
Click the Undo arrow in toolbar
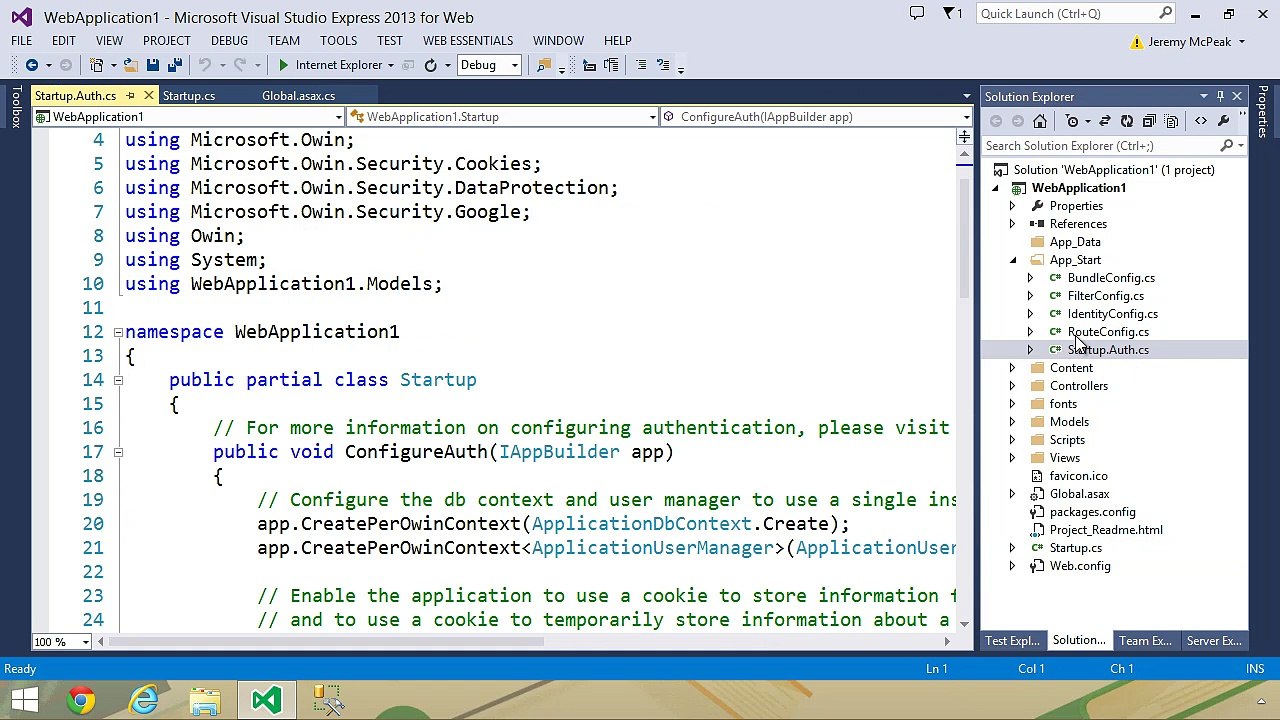click(x=204, y=65)
